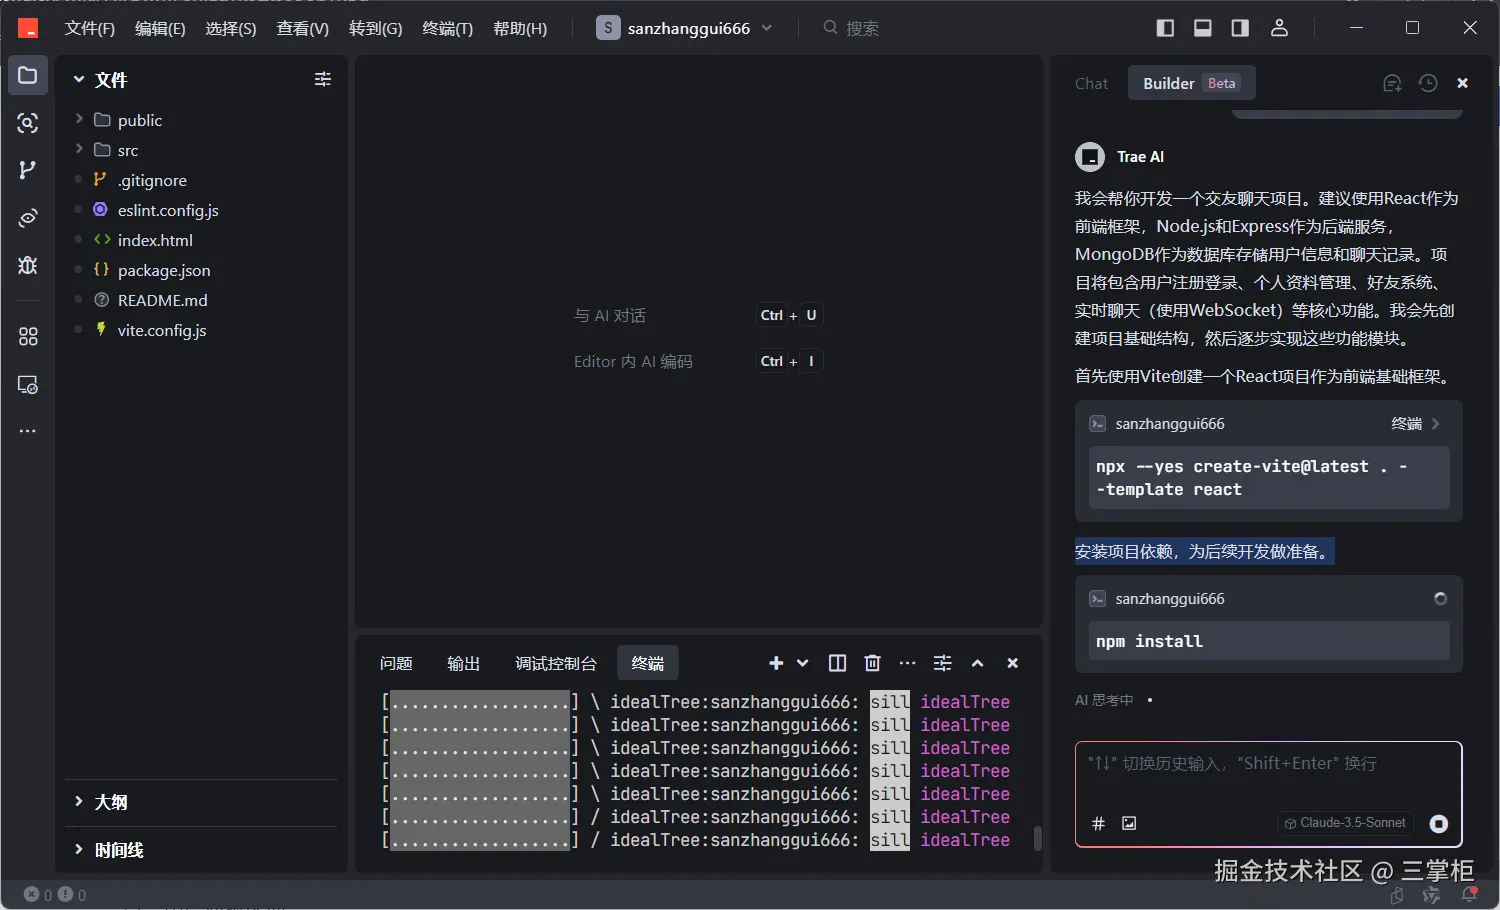Open 终端 link on the npx command card
The image size is (1500, 910).
coord(1415,424)
